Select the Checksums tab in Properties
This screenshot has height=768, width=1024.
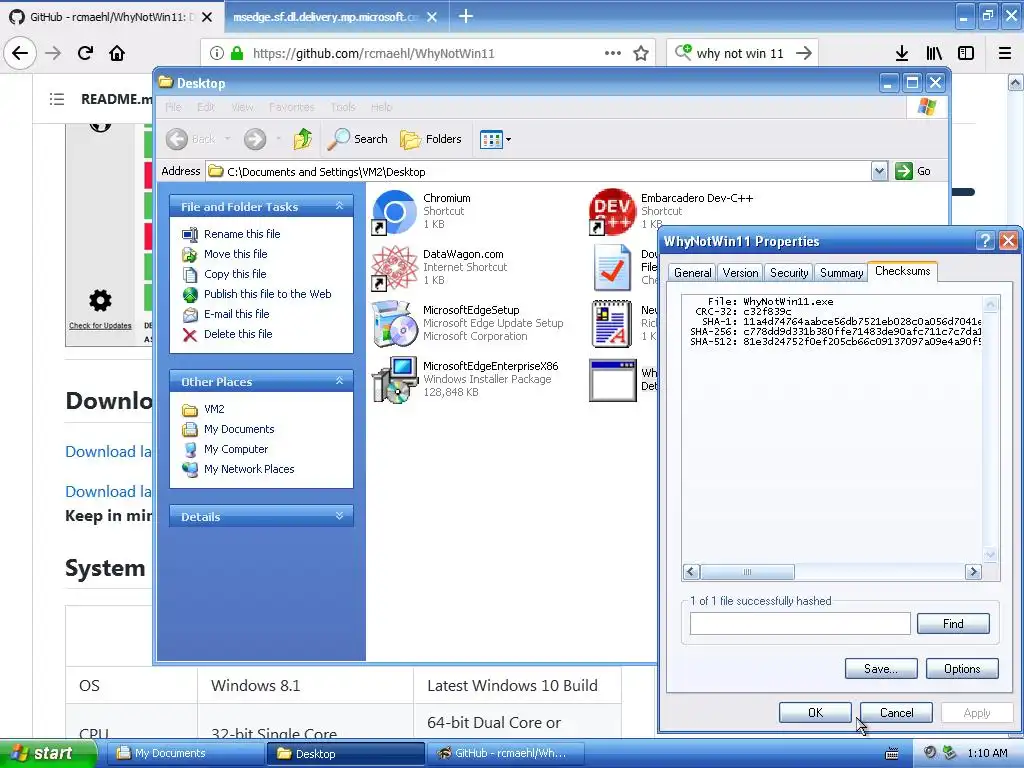pos(903,271)
